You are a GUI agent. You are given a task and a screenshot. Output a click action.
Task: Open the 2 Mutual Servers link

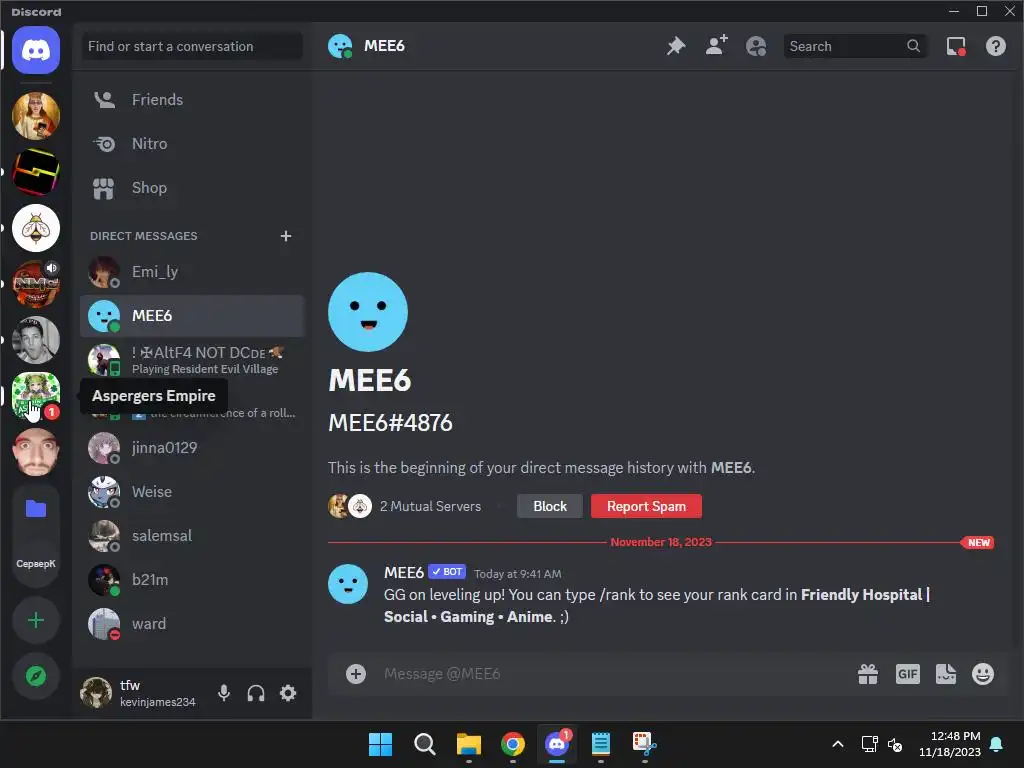click(x=430, y=506)
